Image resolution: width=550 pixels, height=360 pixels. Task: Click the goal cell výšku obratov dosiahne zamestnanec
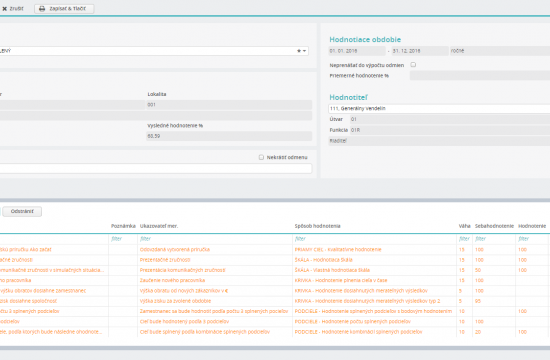[x=54, y=291]
